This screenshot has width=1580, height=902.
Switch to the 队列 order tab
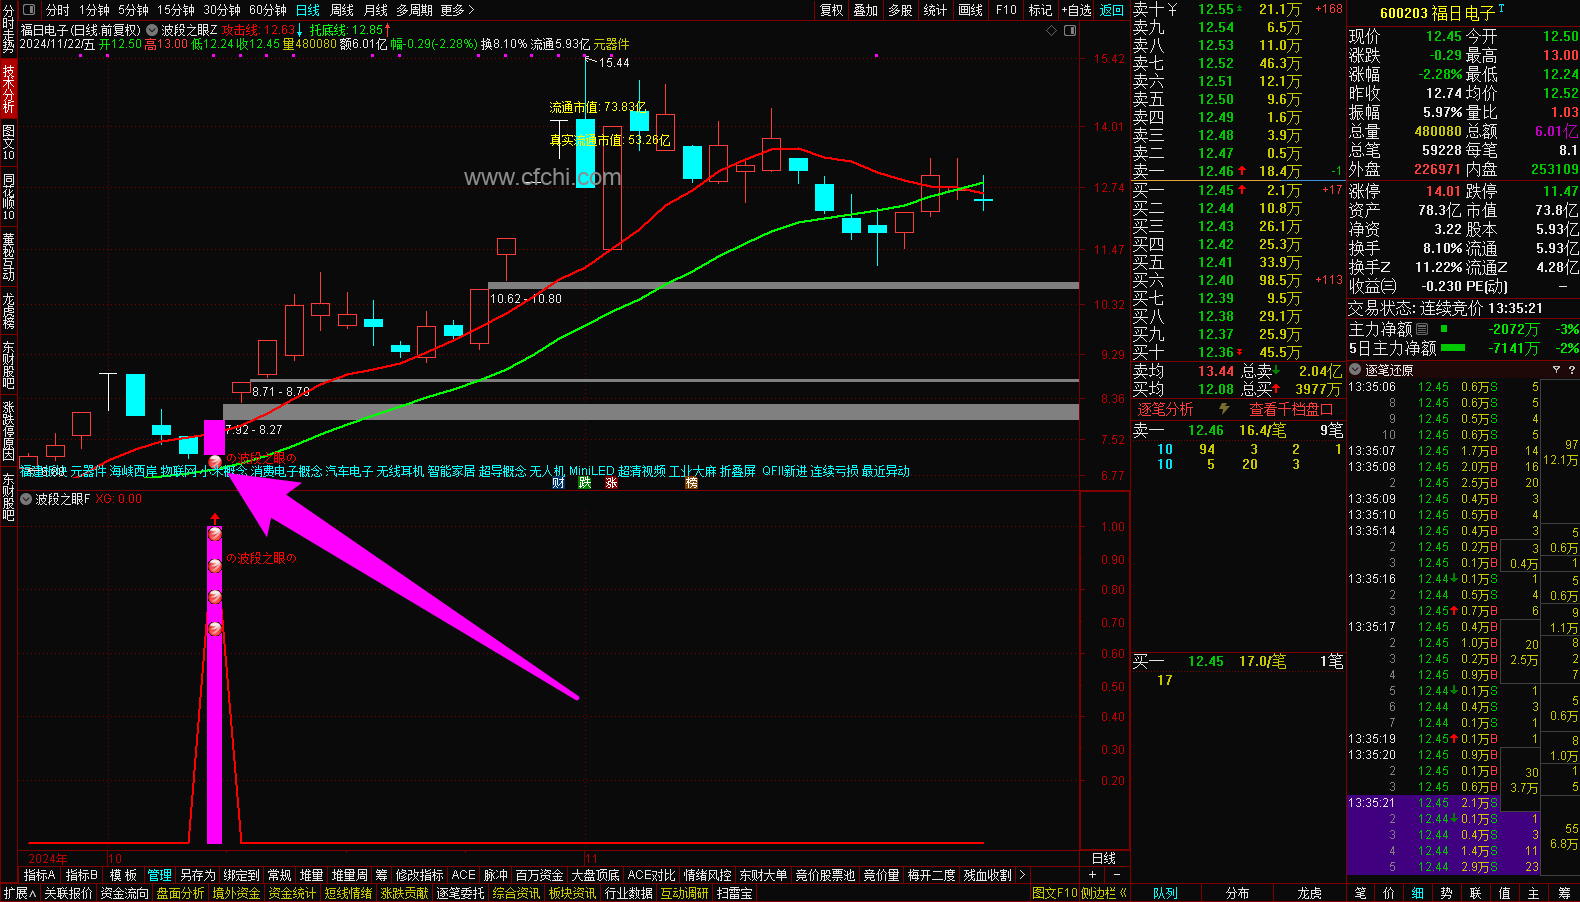(x=1165, y=893)
